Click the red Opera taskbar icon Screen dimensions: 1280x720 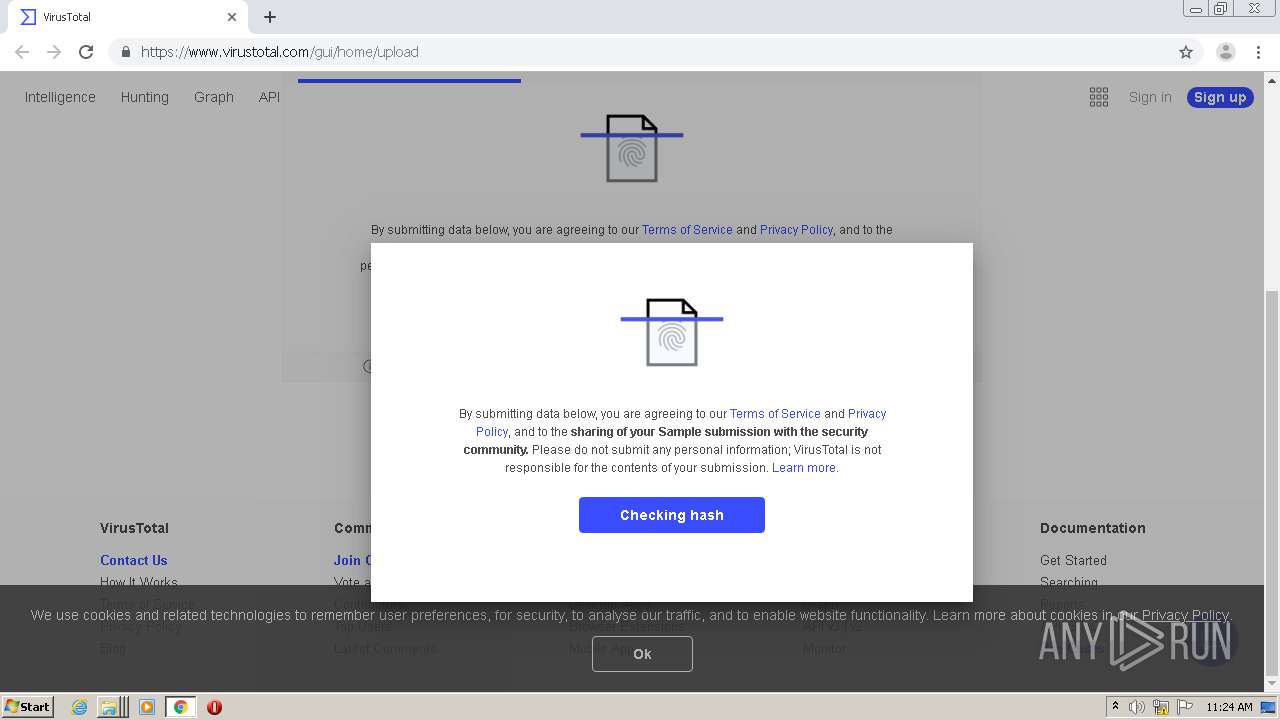point(214,707)
